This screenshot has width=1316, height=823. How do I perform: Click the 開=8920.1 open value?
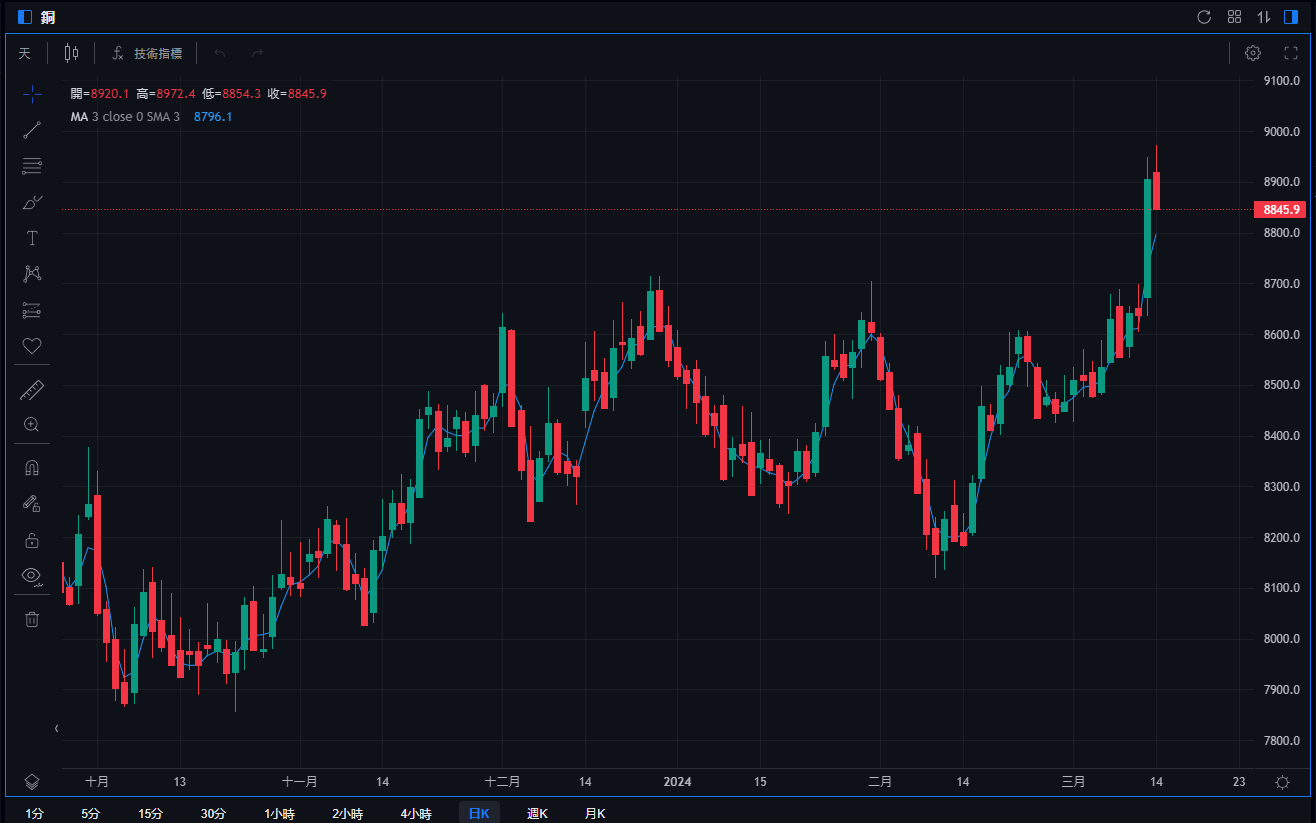pos(100,94)
